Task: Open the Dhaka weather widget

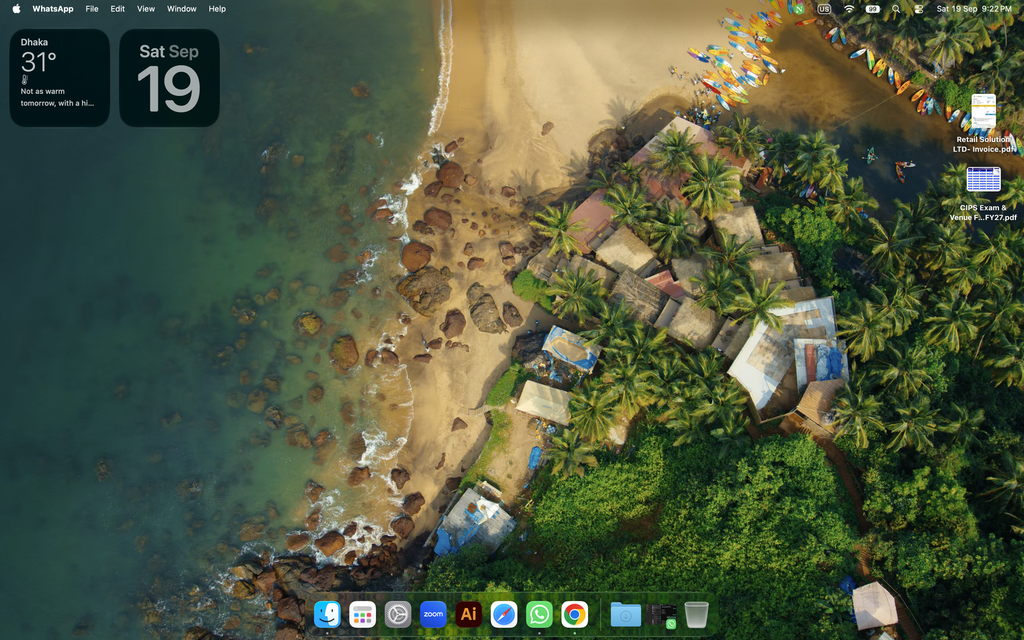Action: click(x=59, y=78)
